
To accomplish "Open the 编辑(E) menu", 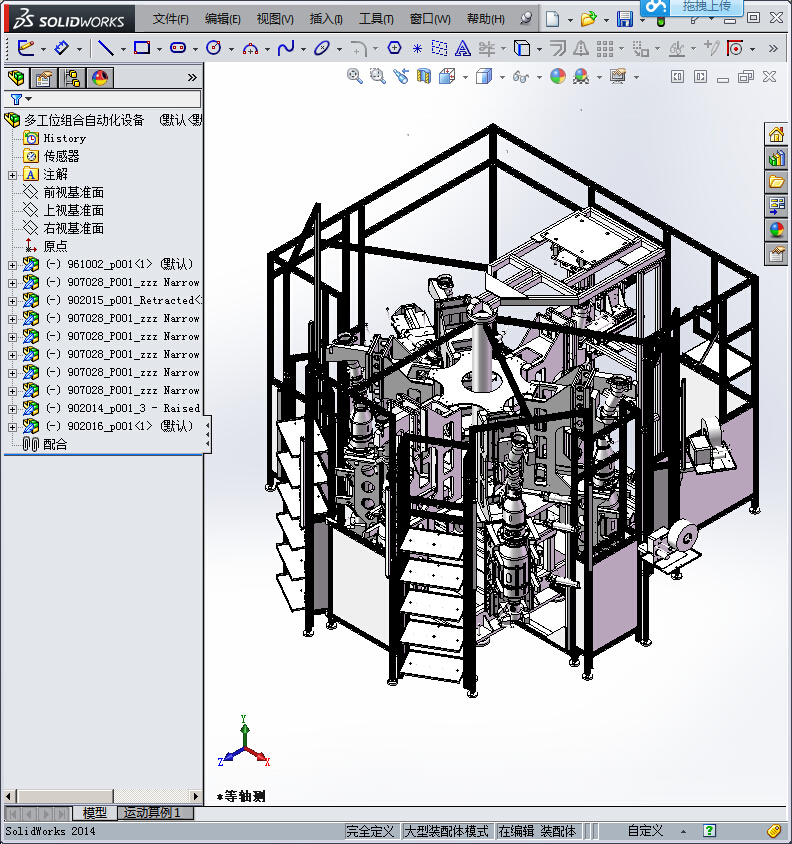I will [x=222, y=19].
